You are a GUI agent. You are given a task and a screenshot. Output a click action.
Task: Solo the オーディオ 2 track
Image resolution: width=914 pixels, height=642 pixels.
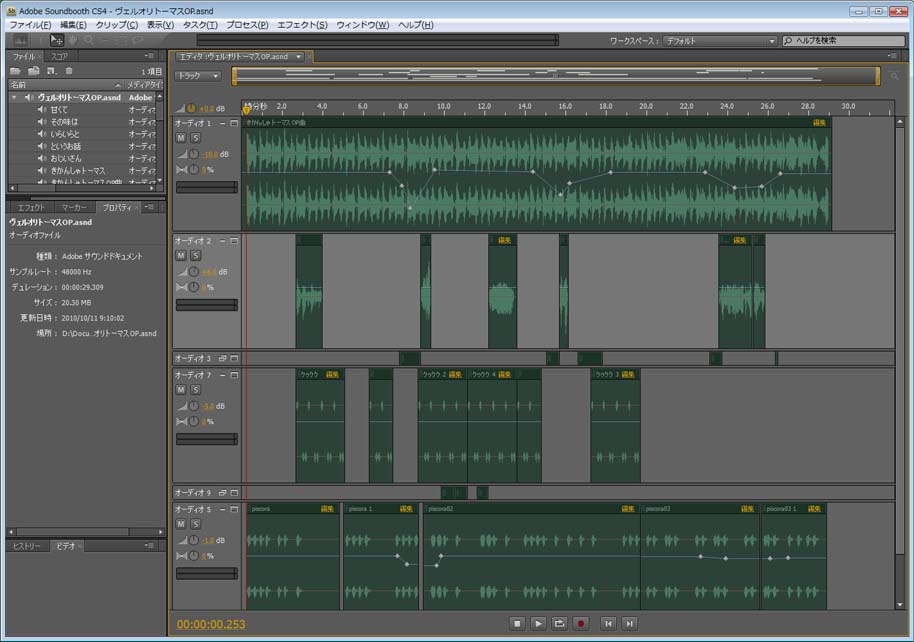195,256
